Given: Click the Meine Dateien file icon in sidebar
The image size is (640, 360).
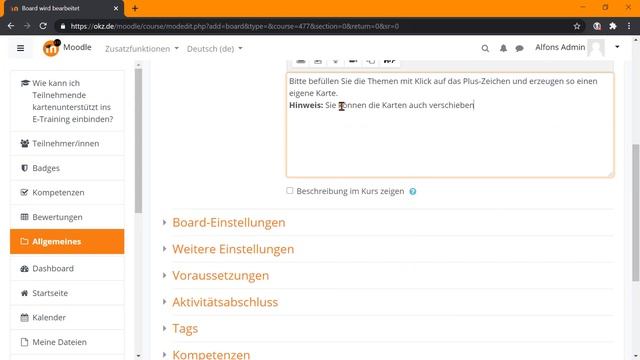Looking at the screenshot, I should coord(24,342).
